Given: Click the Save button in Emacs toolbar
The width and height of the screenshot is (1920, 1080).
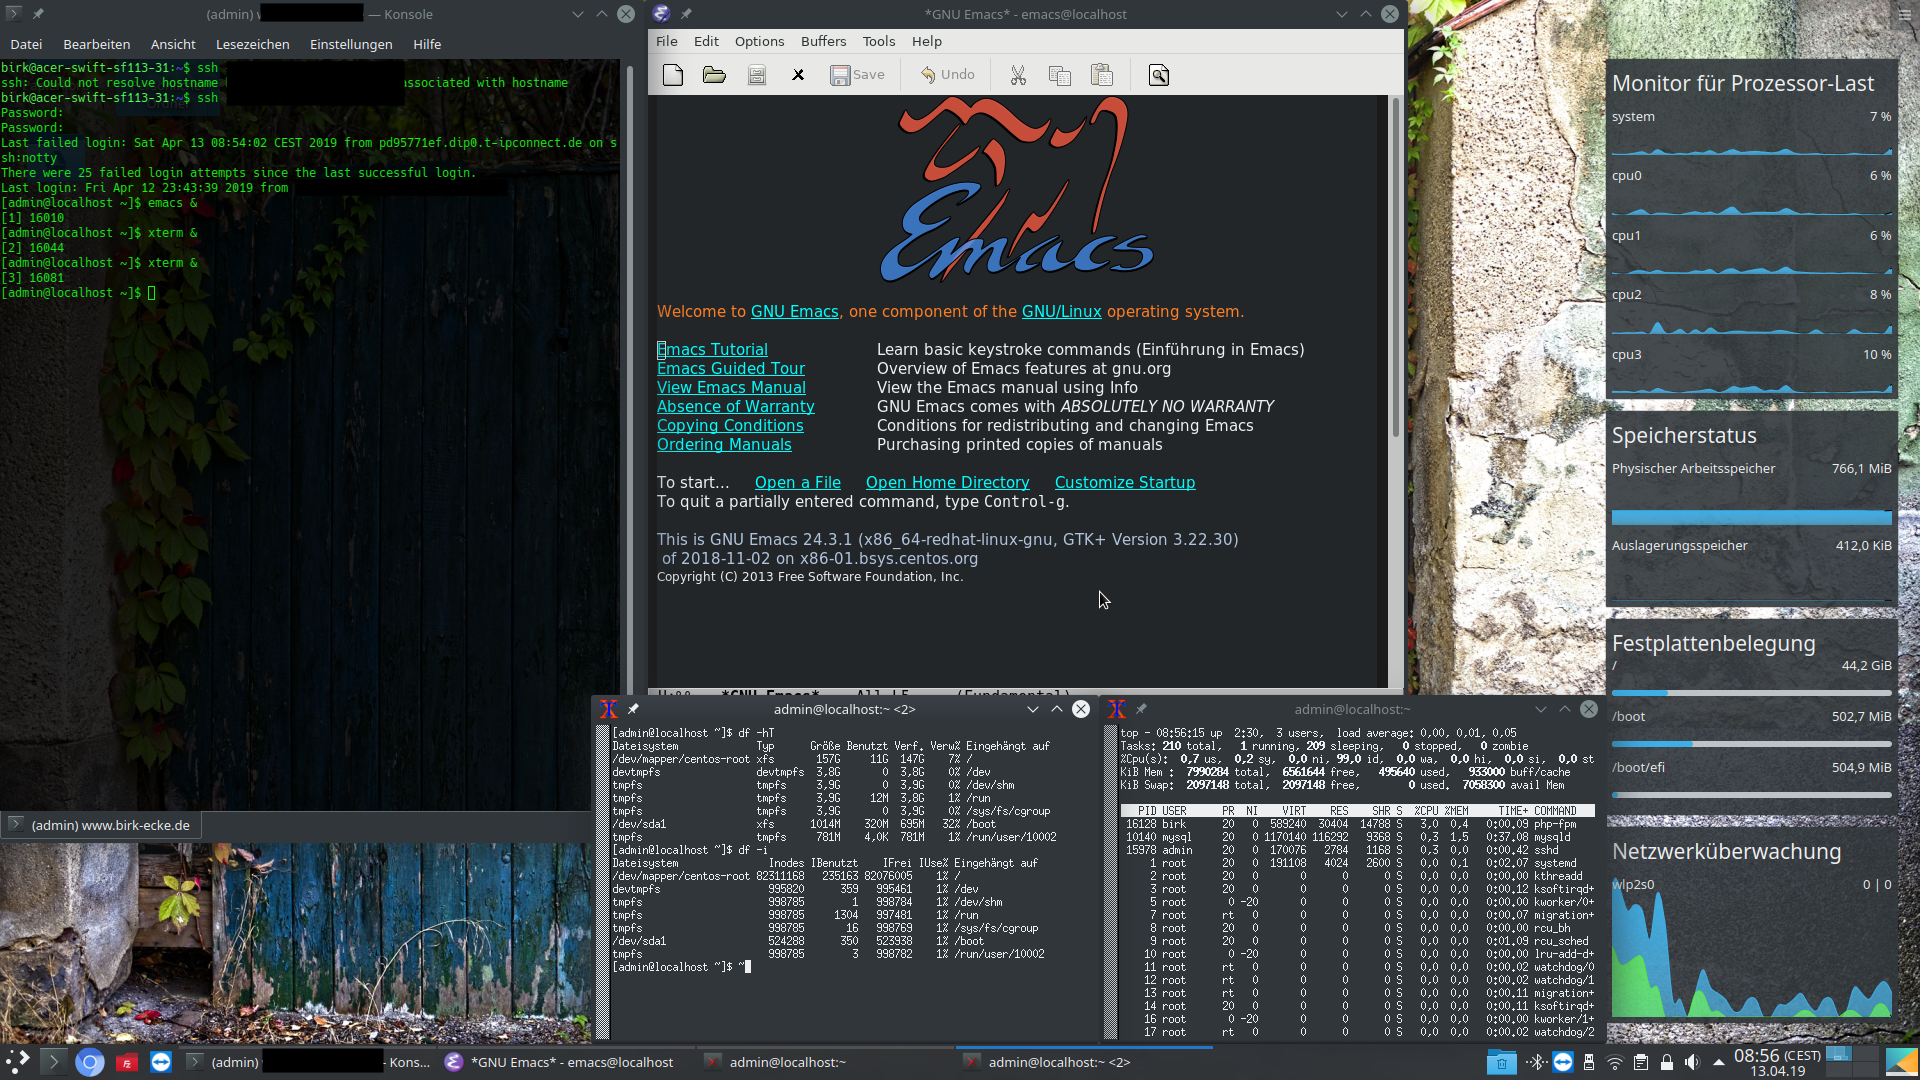Looking at the screenshot, I should point(858,75).
